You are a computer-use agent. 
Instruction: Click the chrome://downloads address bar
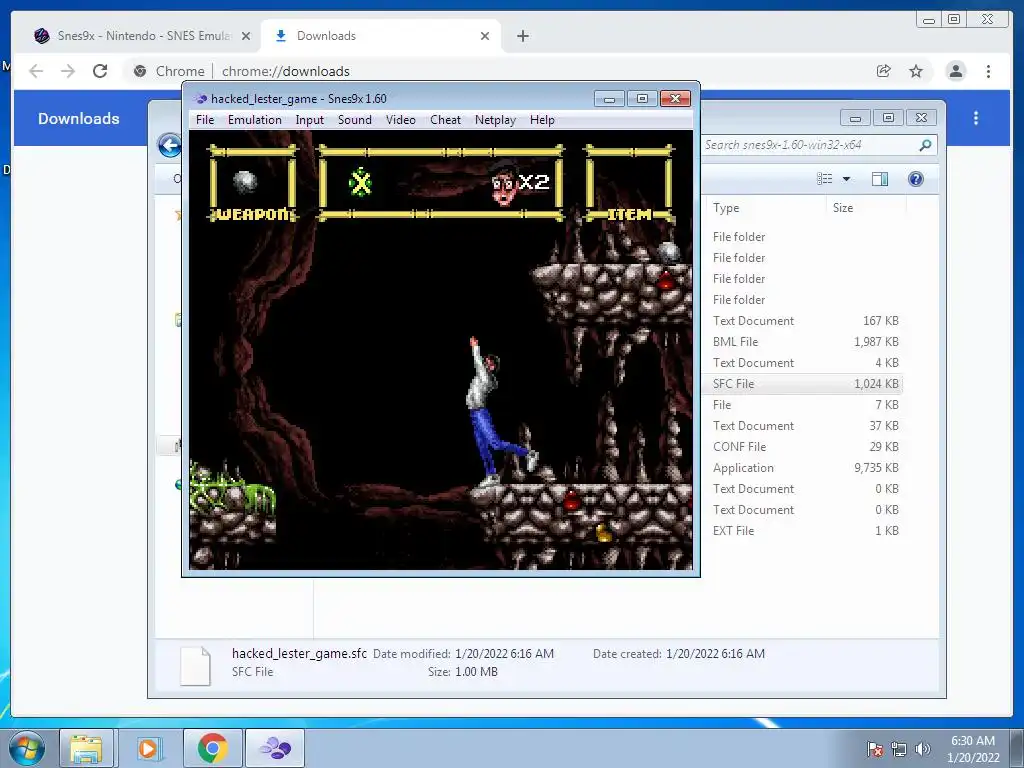click(496, 71)
